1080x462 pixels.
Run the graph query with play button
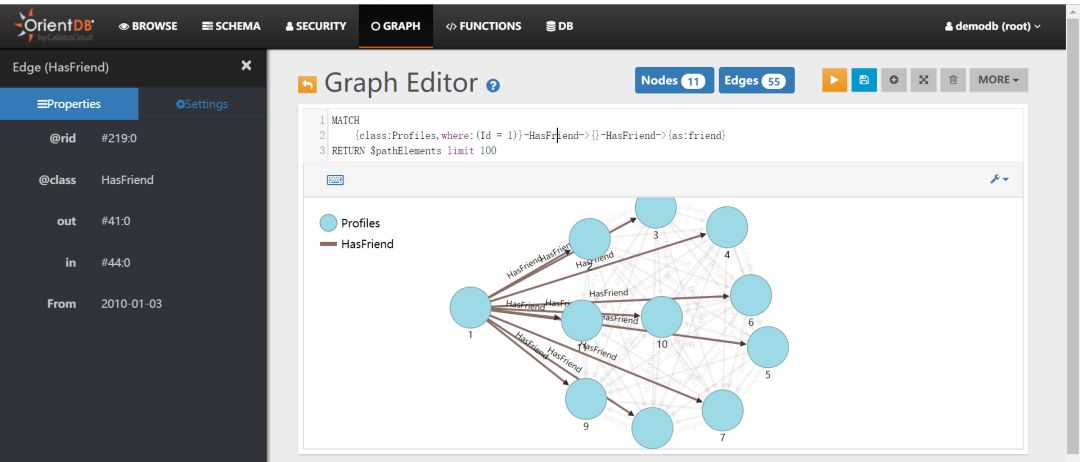834,80
